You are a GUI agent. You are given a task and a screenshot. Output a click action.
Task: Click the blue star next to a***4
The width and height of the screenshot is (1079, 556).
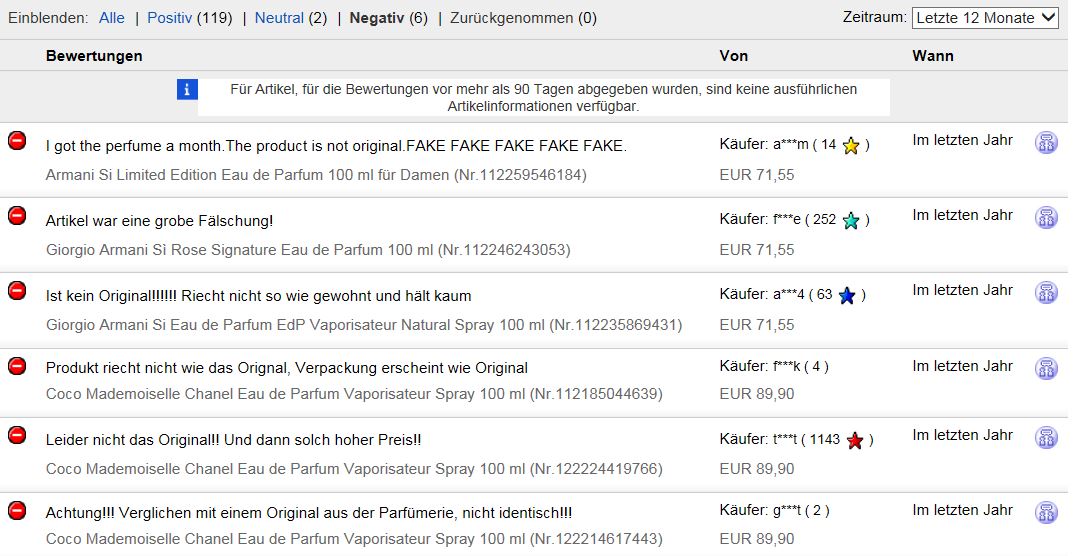[847, 296]
